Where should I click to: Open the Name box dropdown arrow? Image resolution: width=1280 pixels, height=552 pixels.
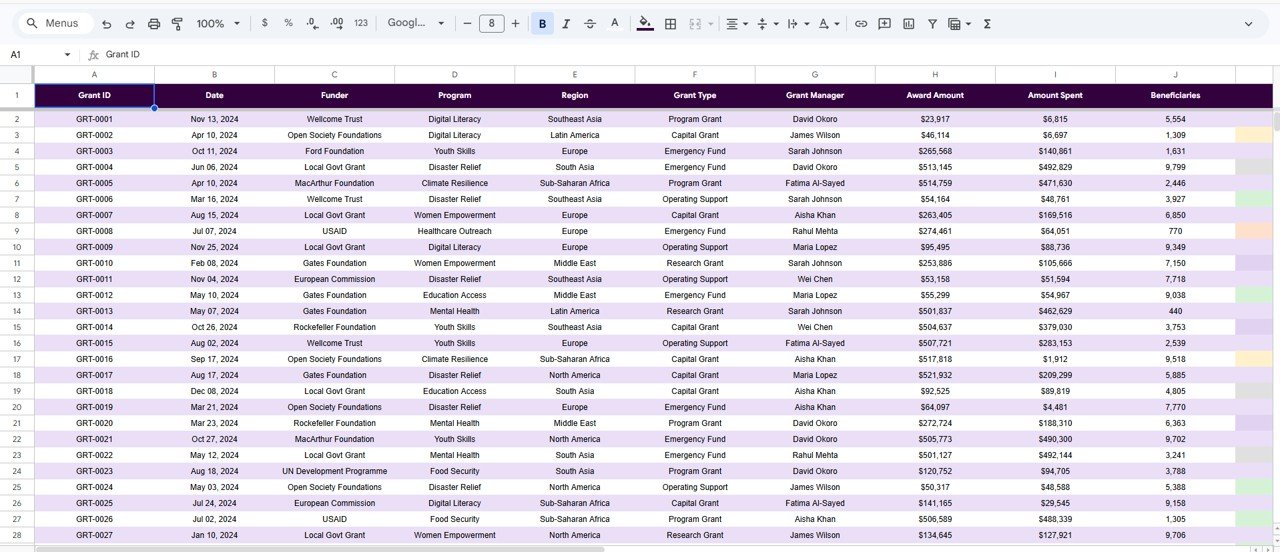(x=67, y=55)
